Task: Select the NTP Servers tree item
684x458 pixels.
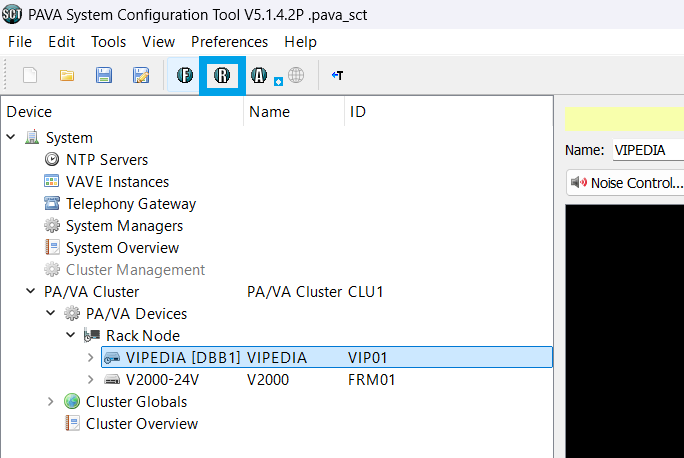Action: click(x=107, y=160)
